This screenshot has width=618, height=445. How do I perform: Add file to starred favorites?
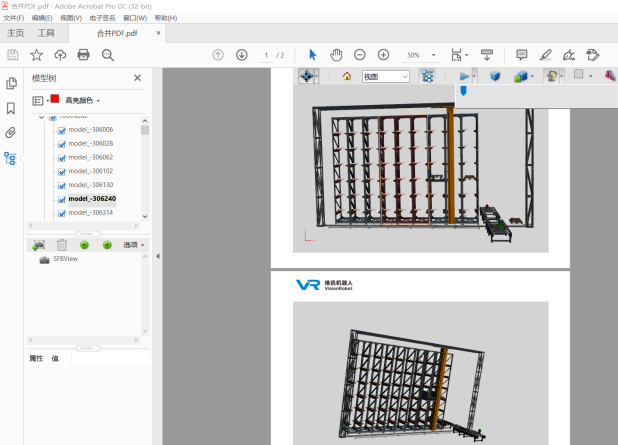(x=36, y=55)
